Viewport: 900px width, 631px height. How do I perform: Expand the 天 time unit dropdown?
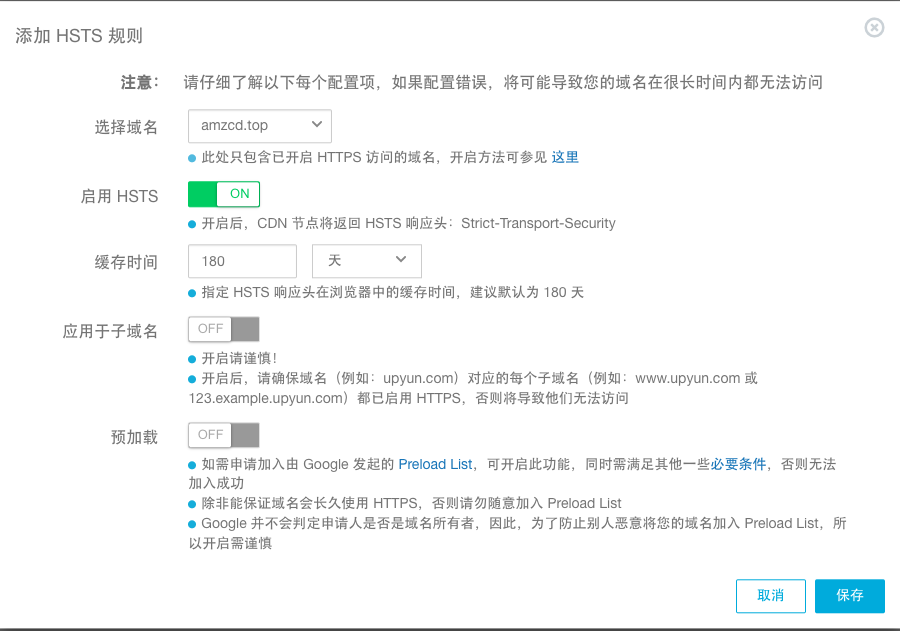[x=367, y=261]
